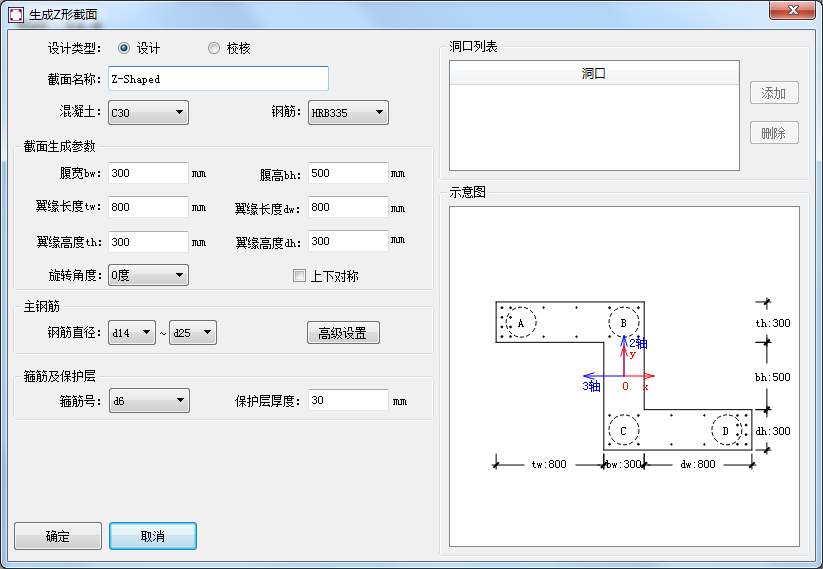
Task: Click the 截面名称 text field
Action: pyautogui.click(x=218, y=78)
